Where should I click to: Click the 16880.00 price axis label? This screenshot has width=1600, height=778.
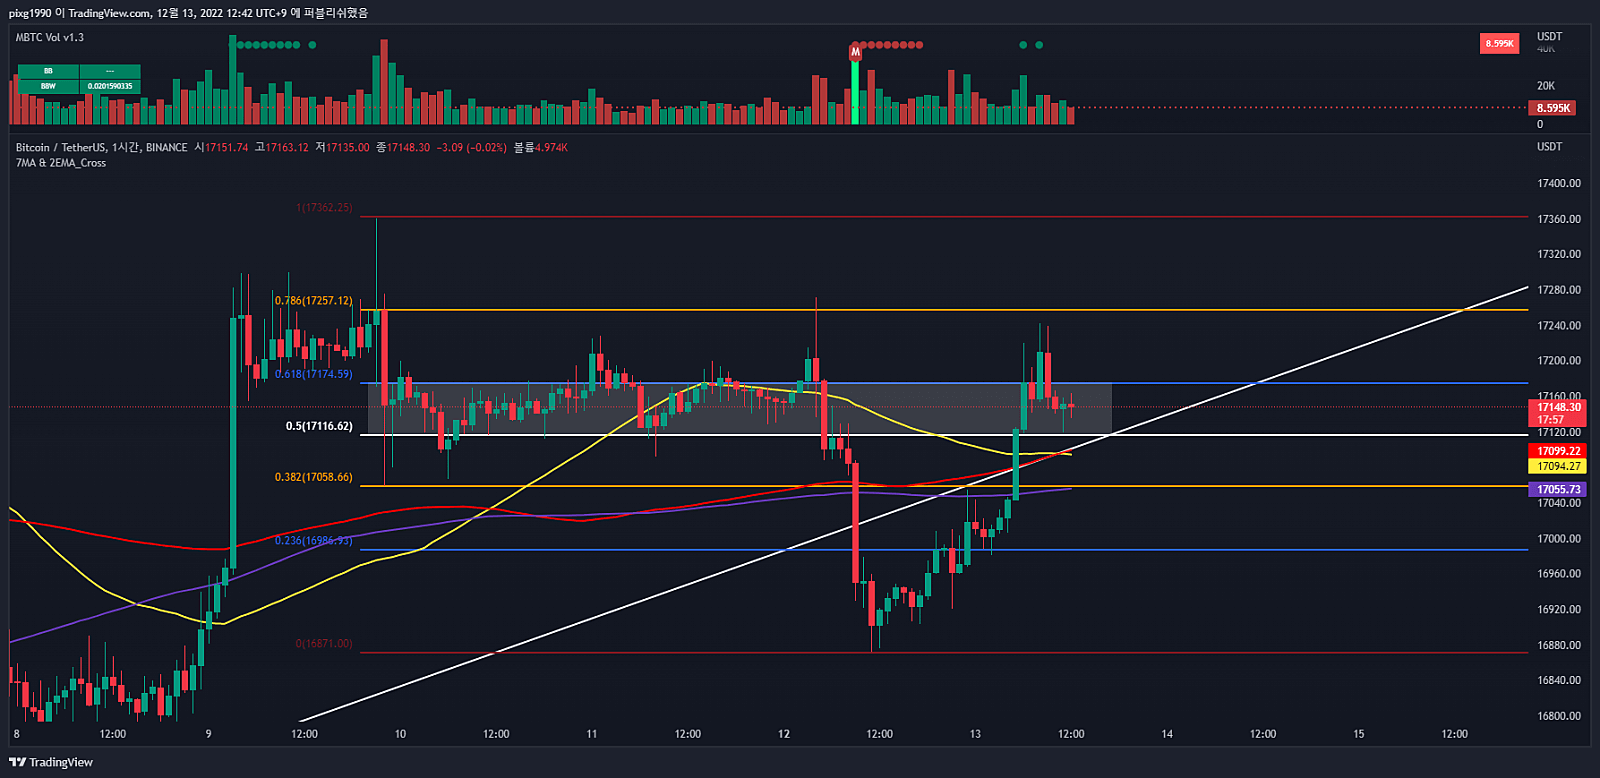(x=1559, y=645)
